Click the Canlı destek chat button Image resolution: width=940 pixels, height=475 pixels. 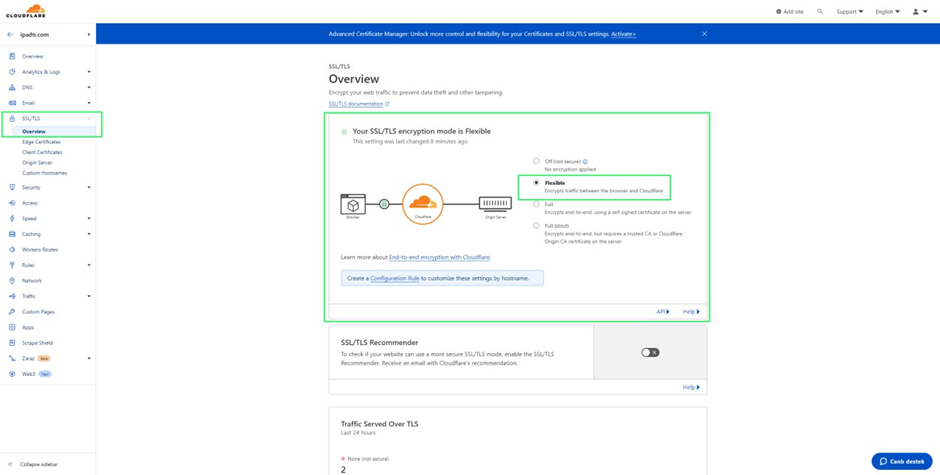coord(902,461)
